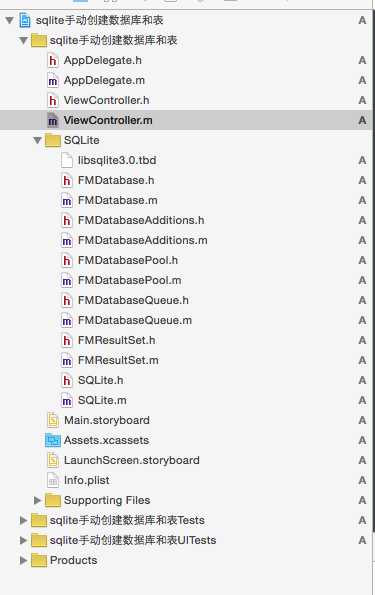Click the libsqlite3.0.tbd blank file icon
Screen dimensions: 375x595
67,161
